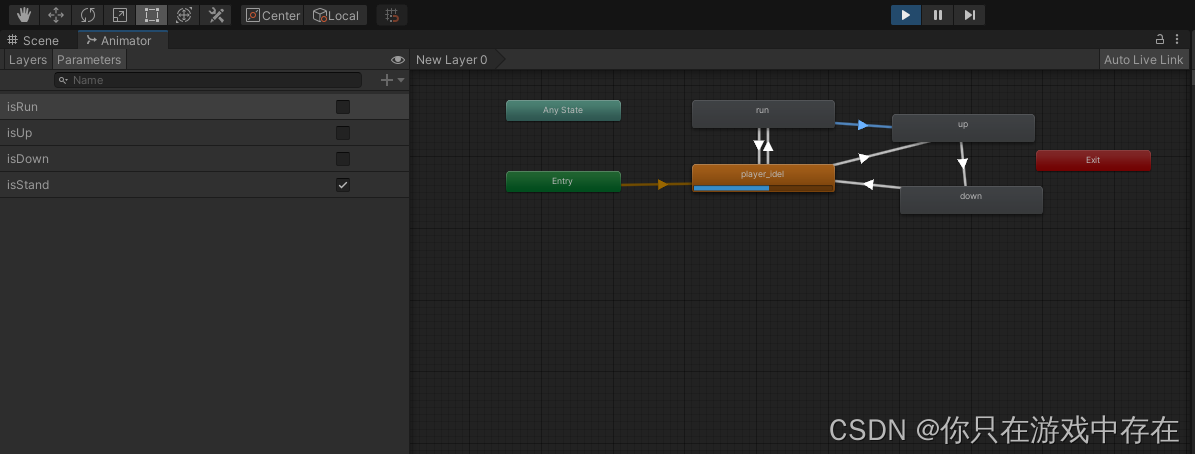
Task: Select the isDown parameter name
Action: point(28,158)
